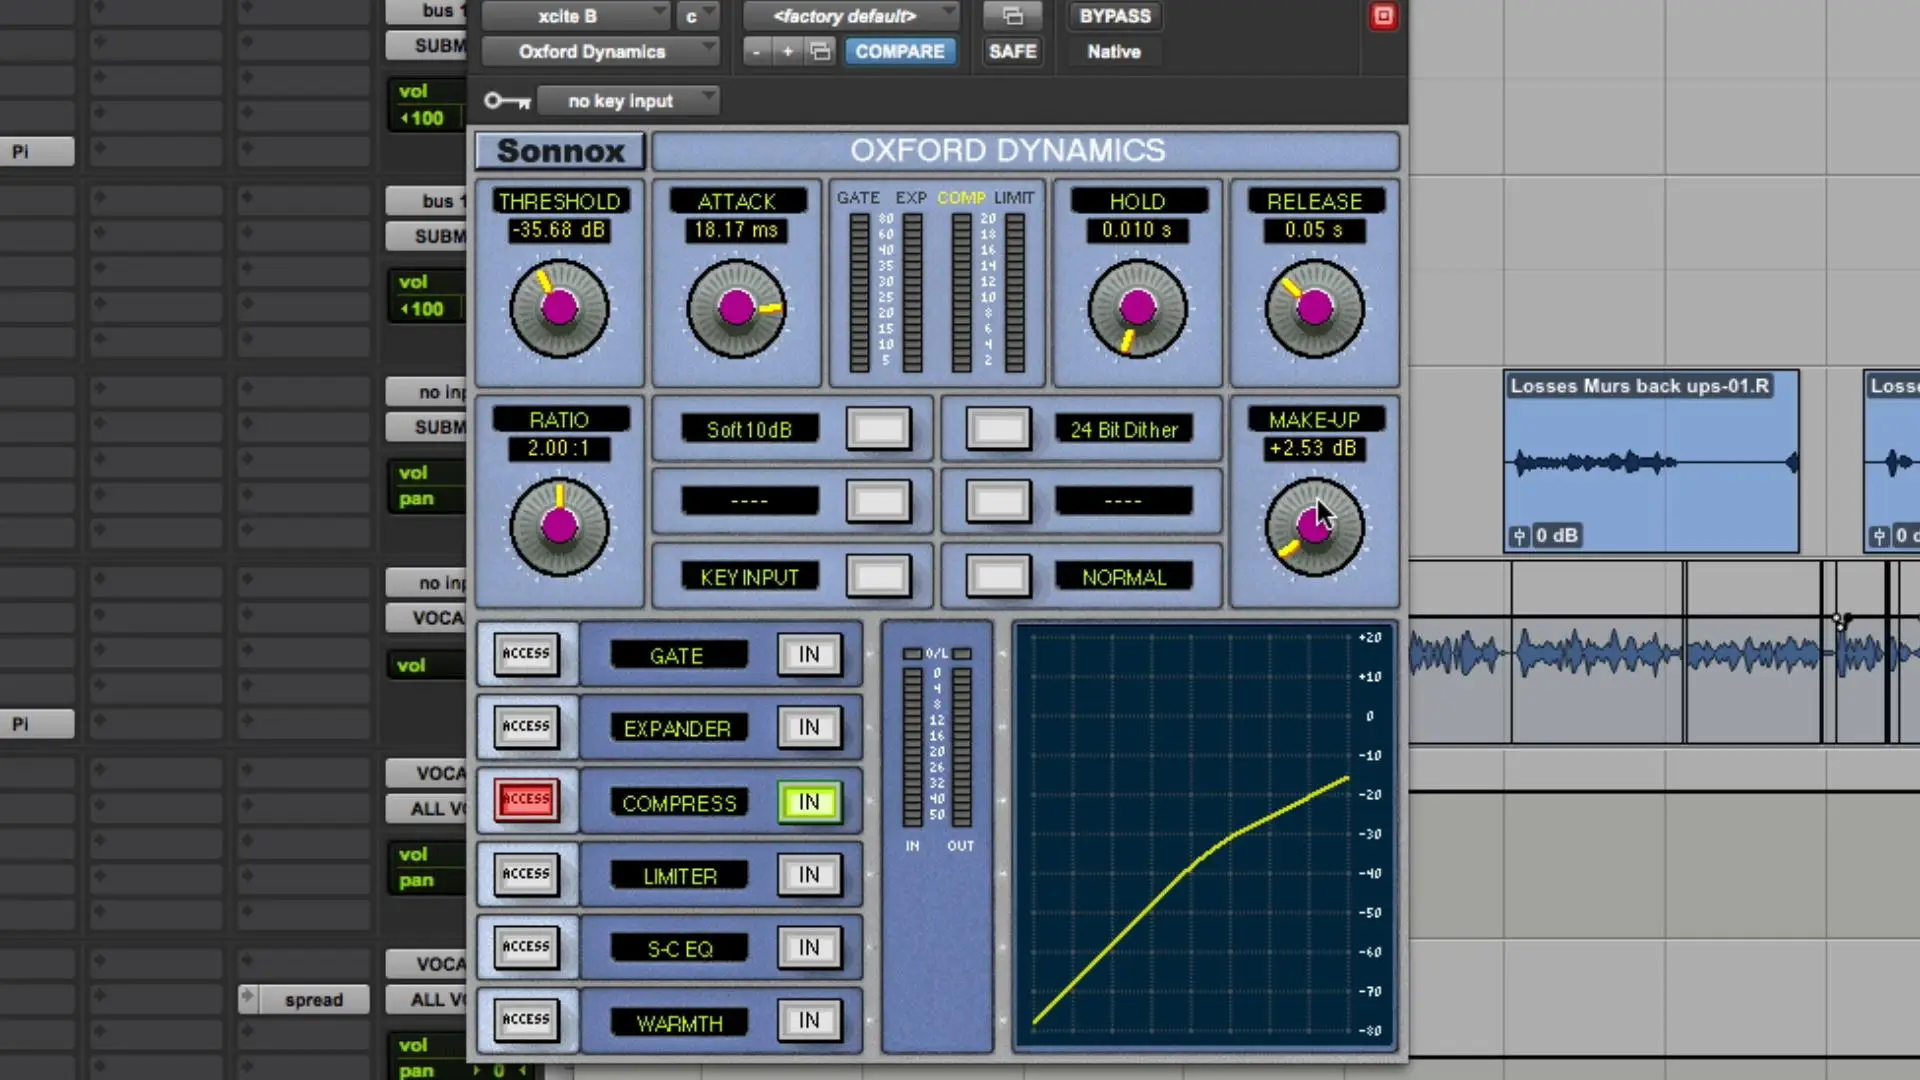This screenshot has width=1920, height=1080.
Task: Toggle the NORMAL mode switch
Action: point(998,577)
